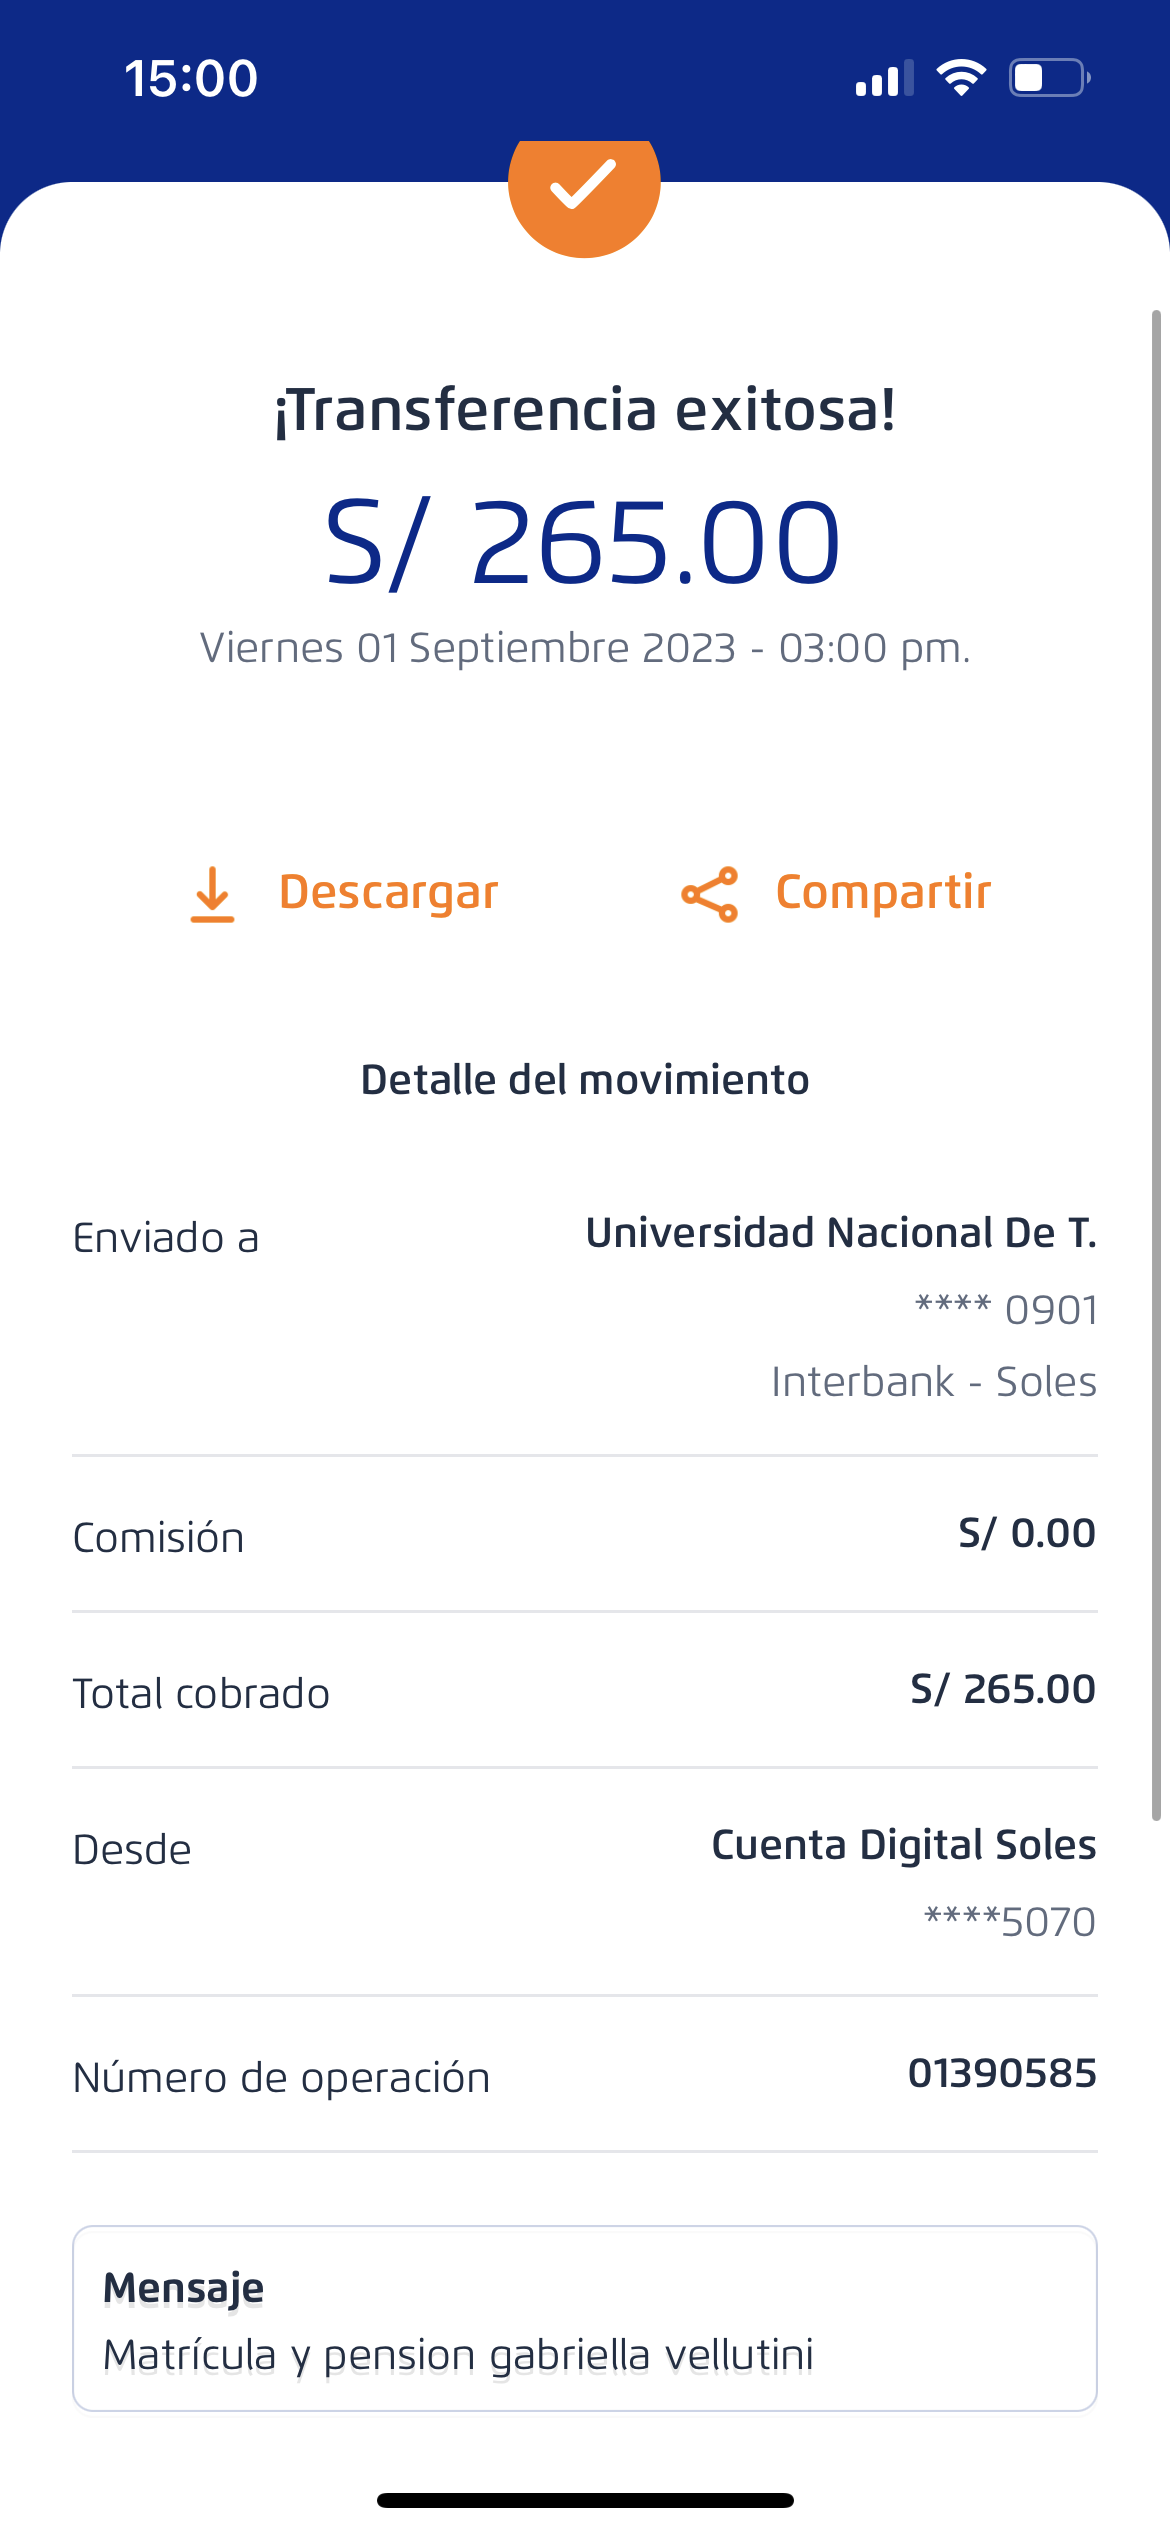This screenshot has height=2532, width=1170.
Task: Tap the cellular signal bars icon
Action: pos(885,79)
